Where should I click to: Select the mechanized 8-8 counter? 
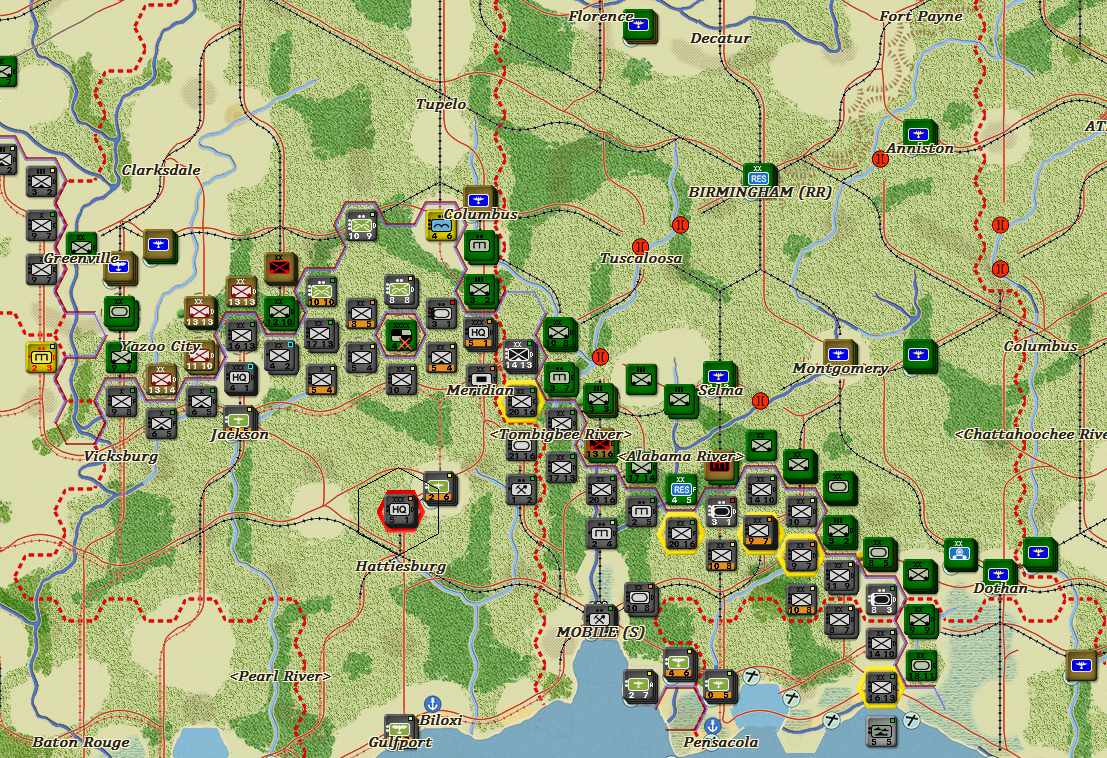point(400,290)
